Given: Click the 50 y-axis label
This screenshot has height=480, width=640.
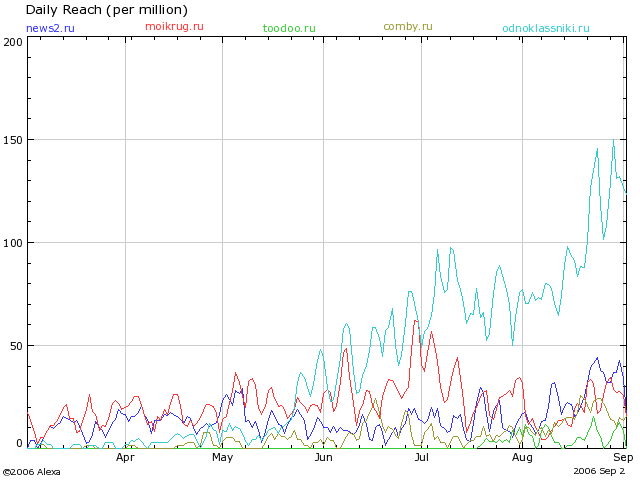Looking at the screenshot, I should tap(16, 346).
